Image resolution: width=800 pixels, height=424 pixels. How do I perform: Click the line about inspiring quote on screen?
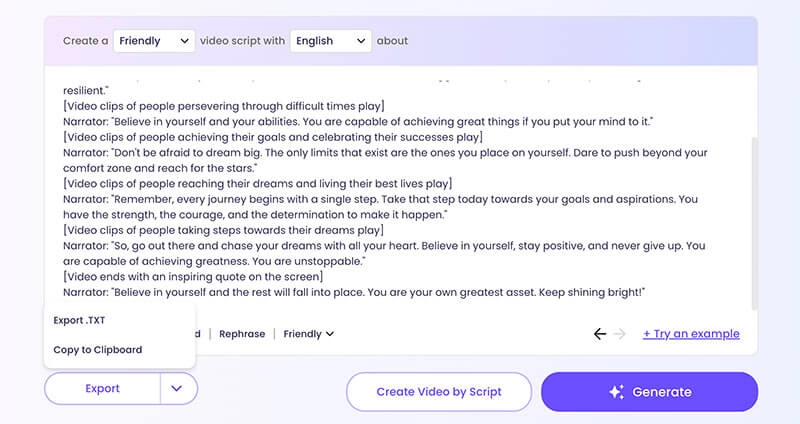click(192, 276)
